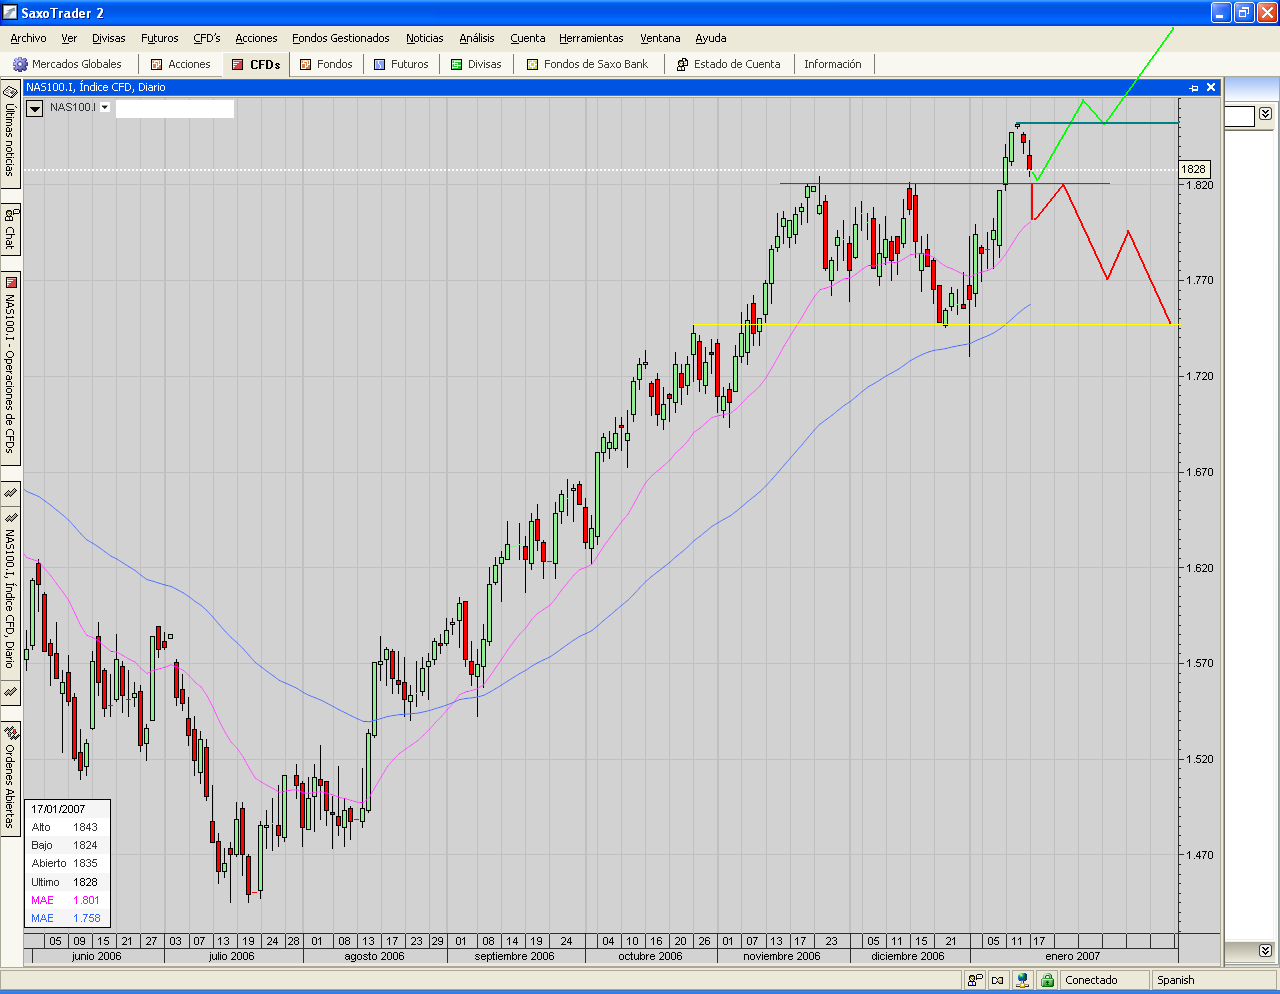Click the Fondos toolbar icon
Viewport: 1280px width, 994px height.
(x=305, y=64)
